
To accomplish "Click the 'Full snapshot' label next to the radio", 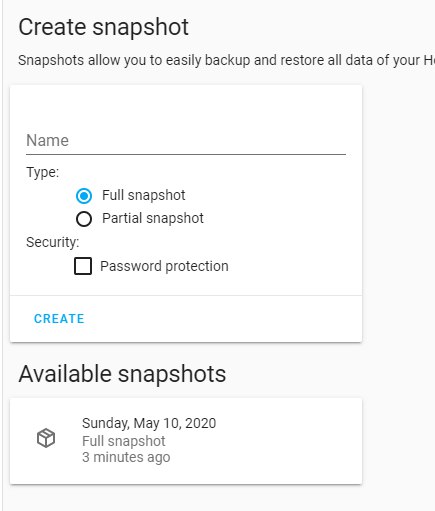I will click(x=143, y=195).
